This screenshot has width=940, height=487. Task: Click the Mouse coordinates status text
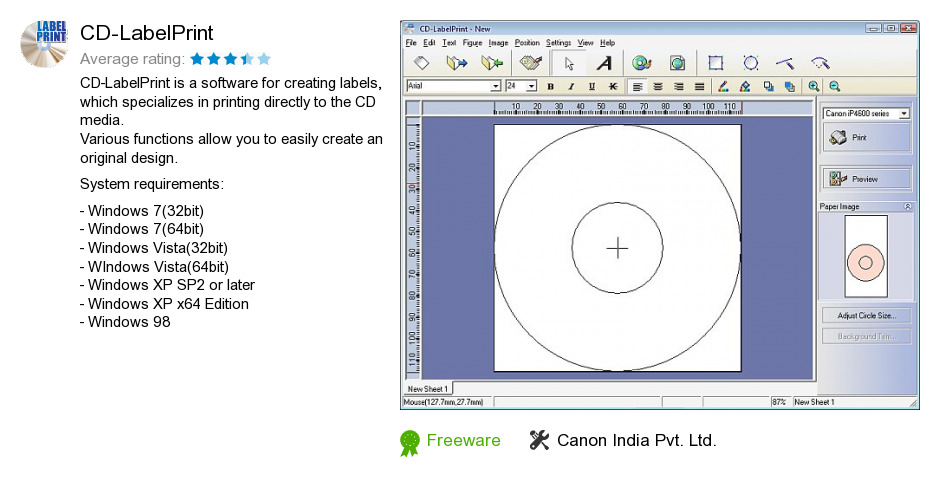point(443,402)
